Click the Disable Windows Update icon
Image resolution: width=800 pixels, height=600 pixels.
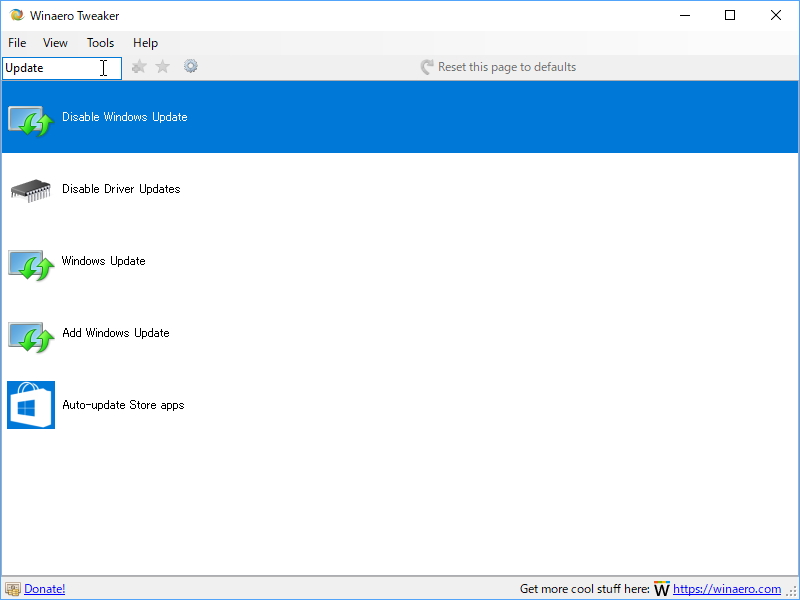coord(31,120)
